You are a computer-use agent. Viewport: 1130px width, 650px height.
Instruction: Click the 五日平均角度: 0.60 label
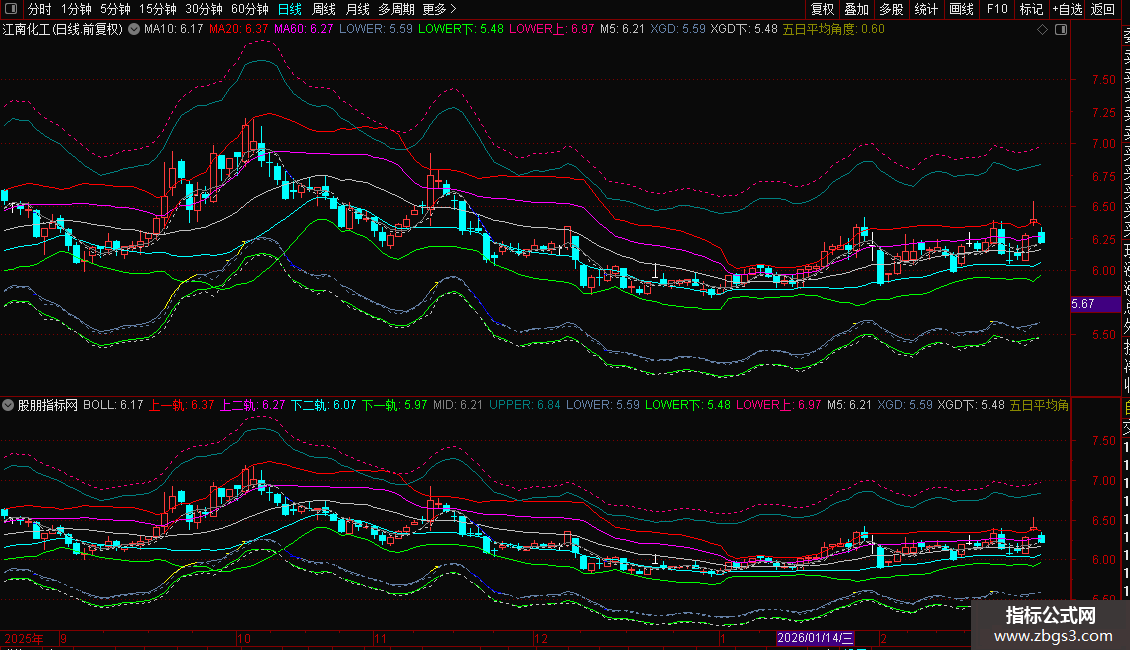click(x=834, y=30)
